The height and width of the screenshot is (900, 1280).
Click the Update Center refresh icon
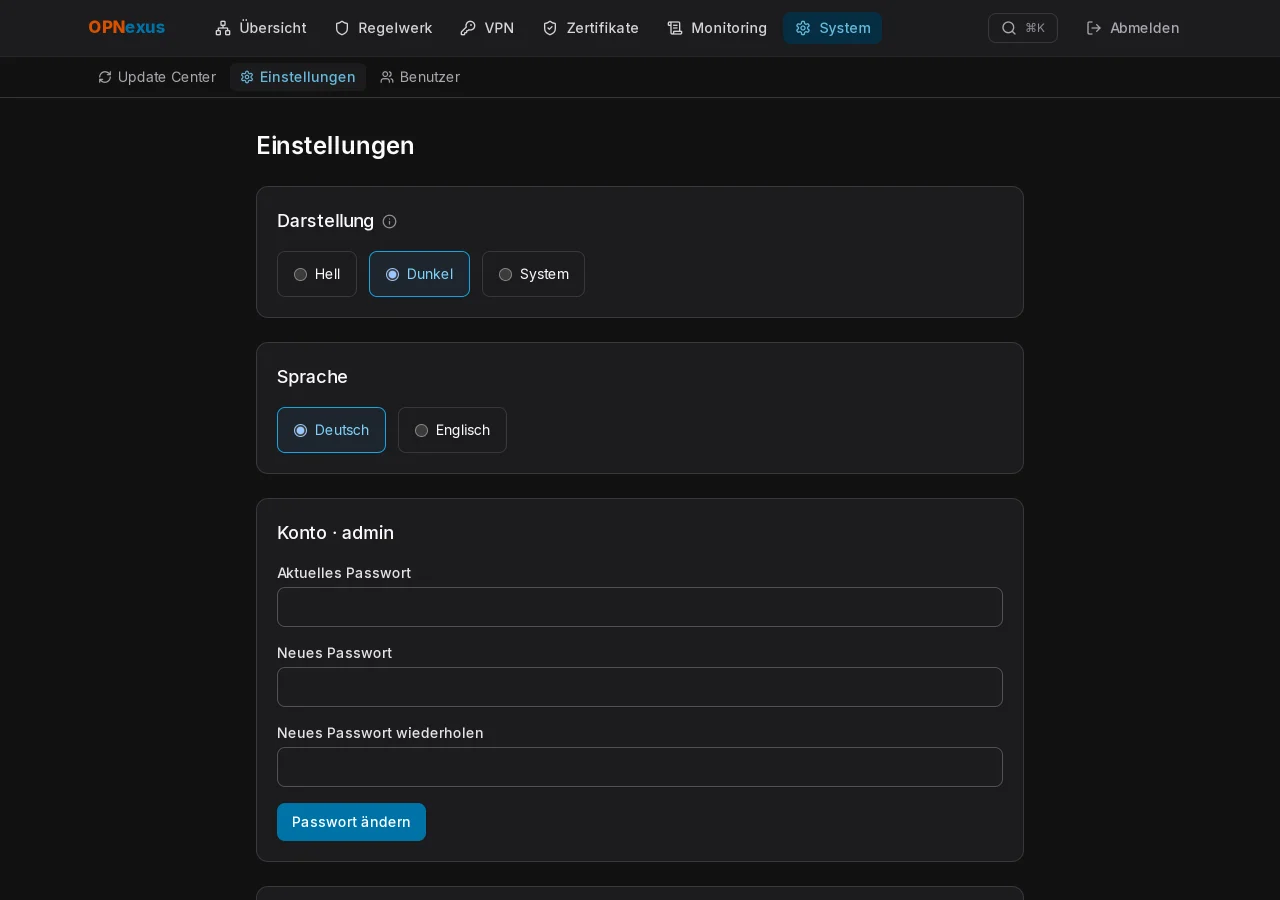(x=105, y=77)
